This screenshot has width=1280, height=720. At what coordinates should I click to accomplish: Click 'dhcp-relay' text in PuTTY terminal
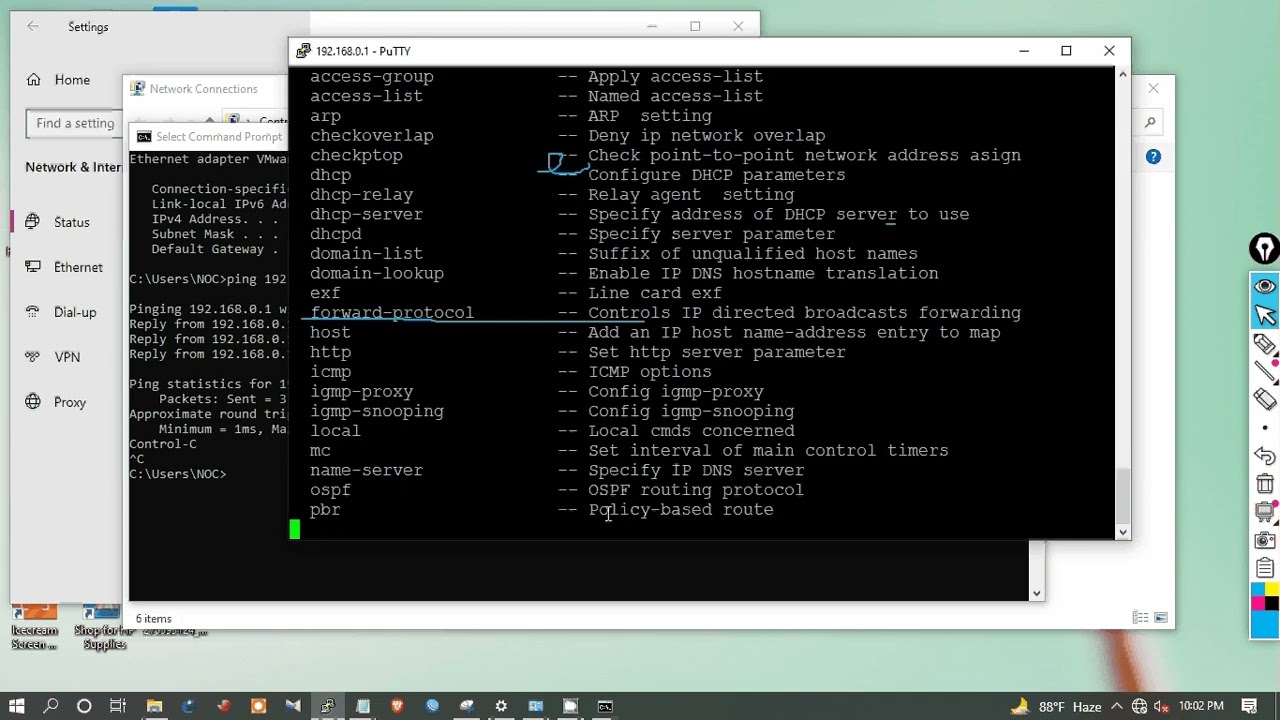[x=361, y=195]
